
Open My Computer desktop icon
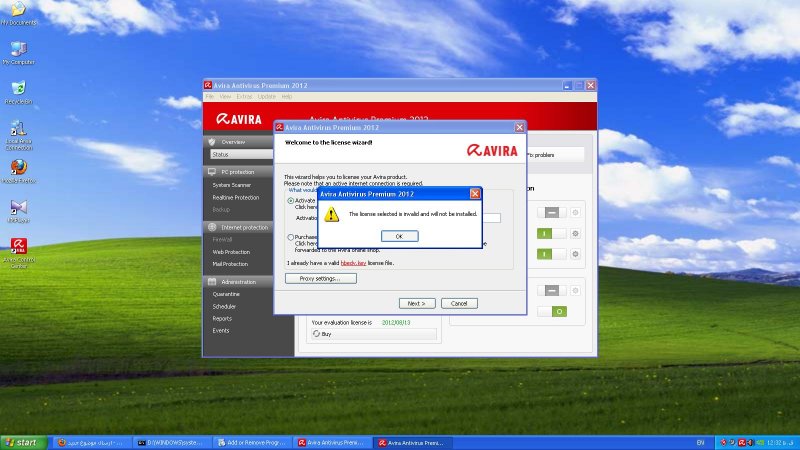(18, 53)
